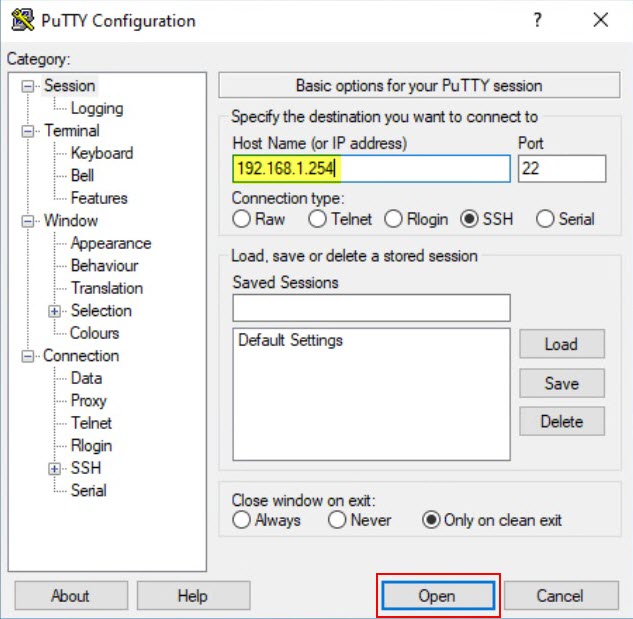Choose Serial connection type
This screenshot has width=633, height=619.
tap(545, 219)
